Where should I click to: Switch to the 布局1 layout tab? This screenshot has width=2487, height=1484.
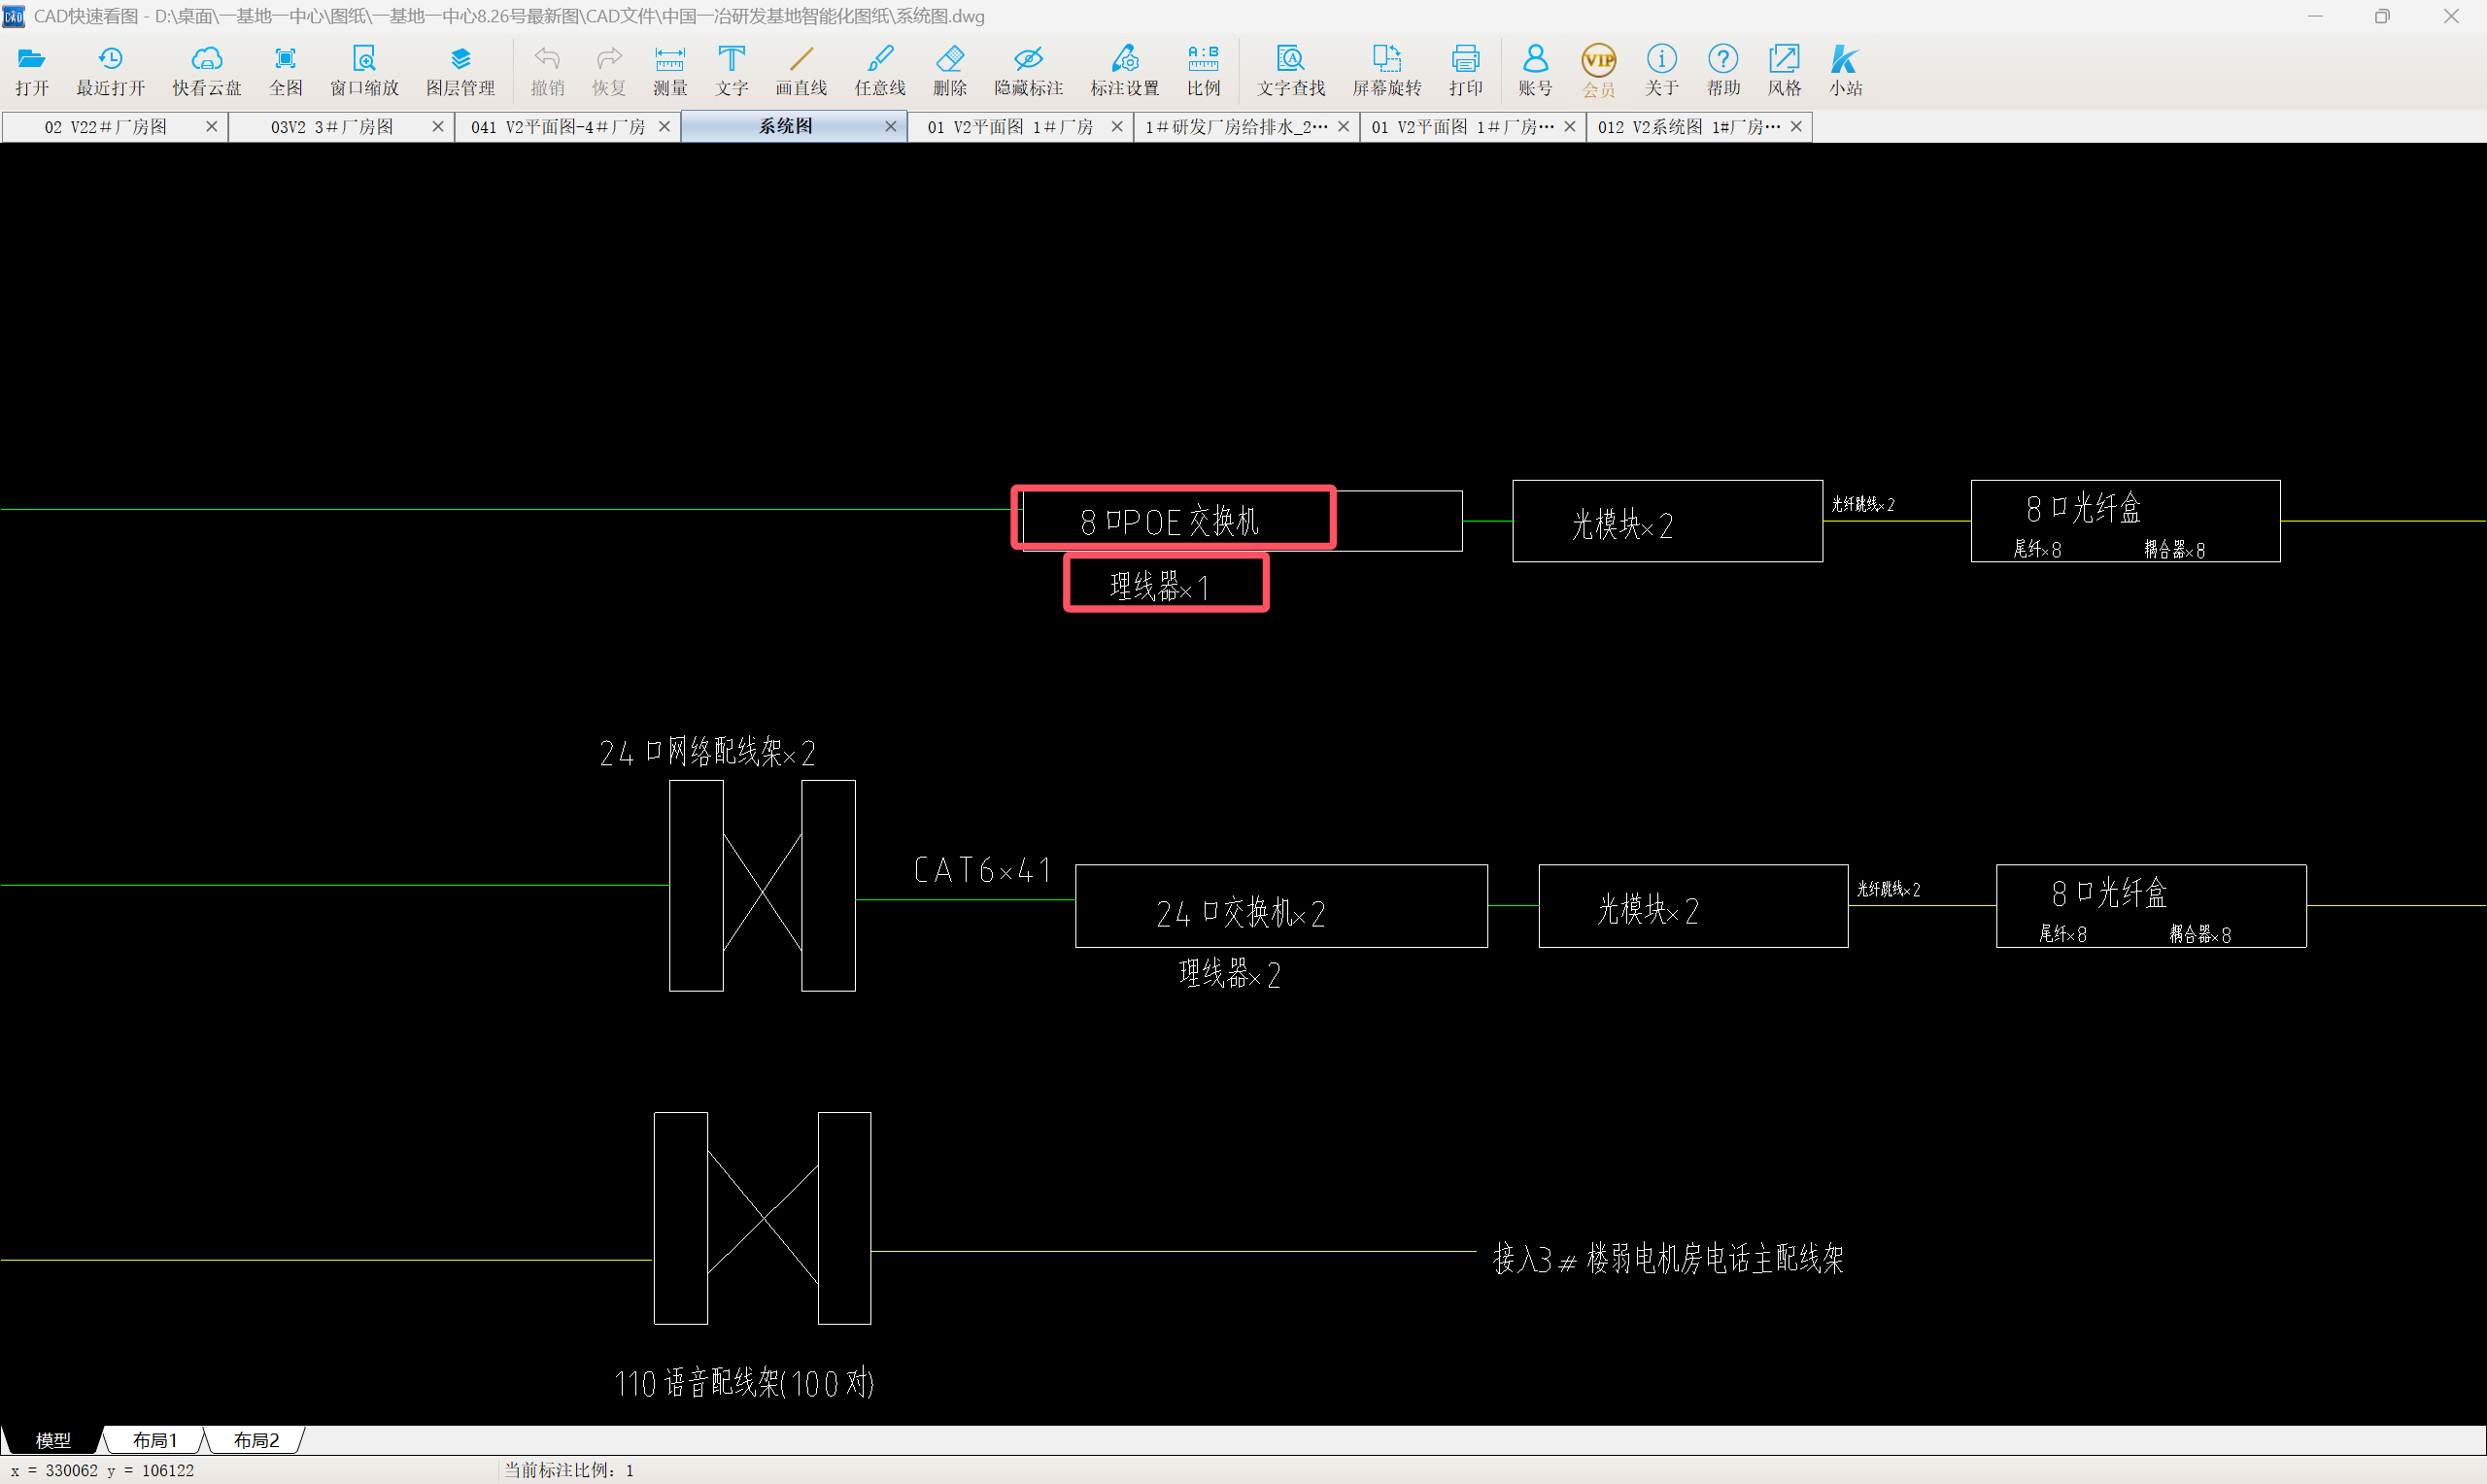click(154, 1440)
